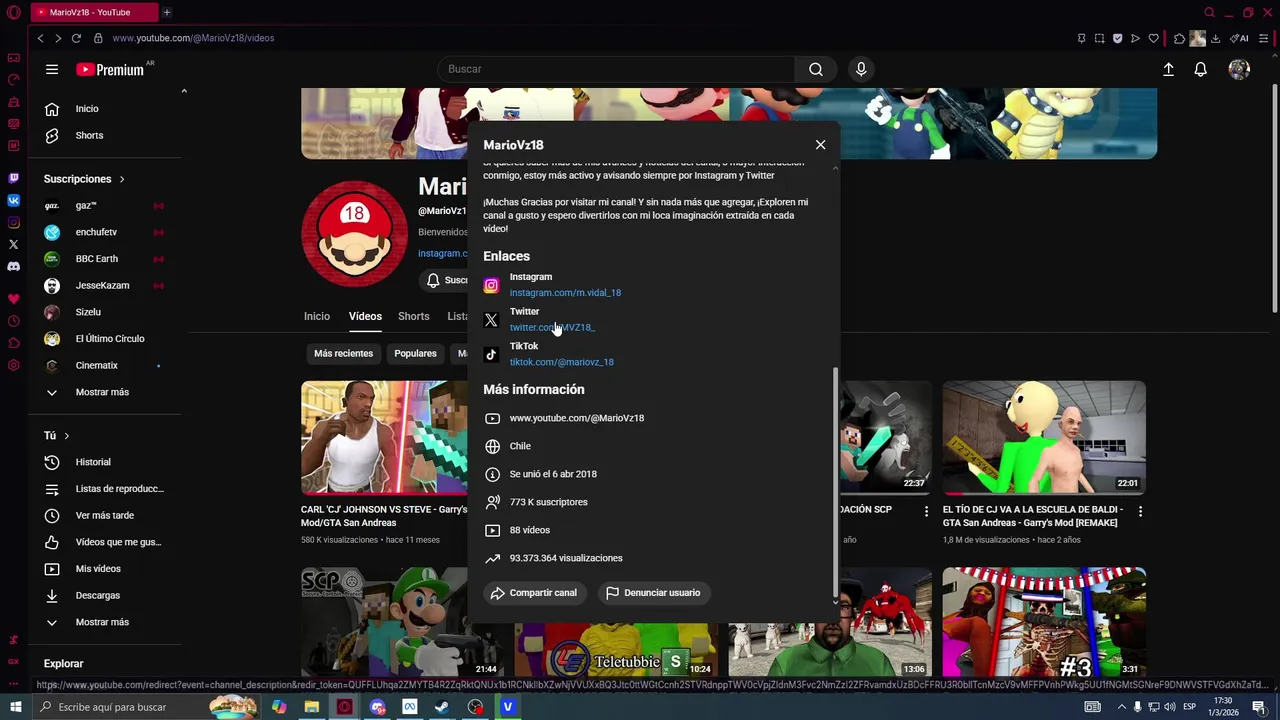Open the BBC Earth subscription
The width and height of the screenshot is (1280, 720).
tap(97, 259)
